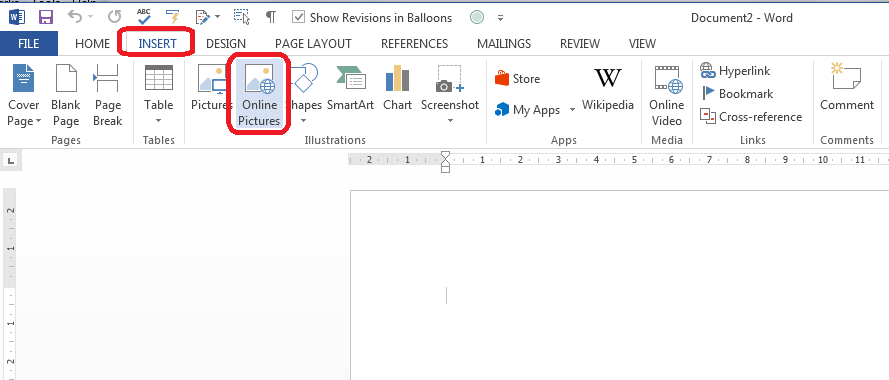Image resolution: width=889 pixels, height=380 pixels.
Task: Add a Bookmark
Action: click(x=737, y=94)
